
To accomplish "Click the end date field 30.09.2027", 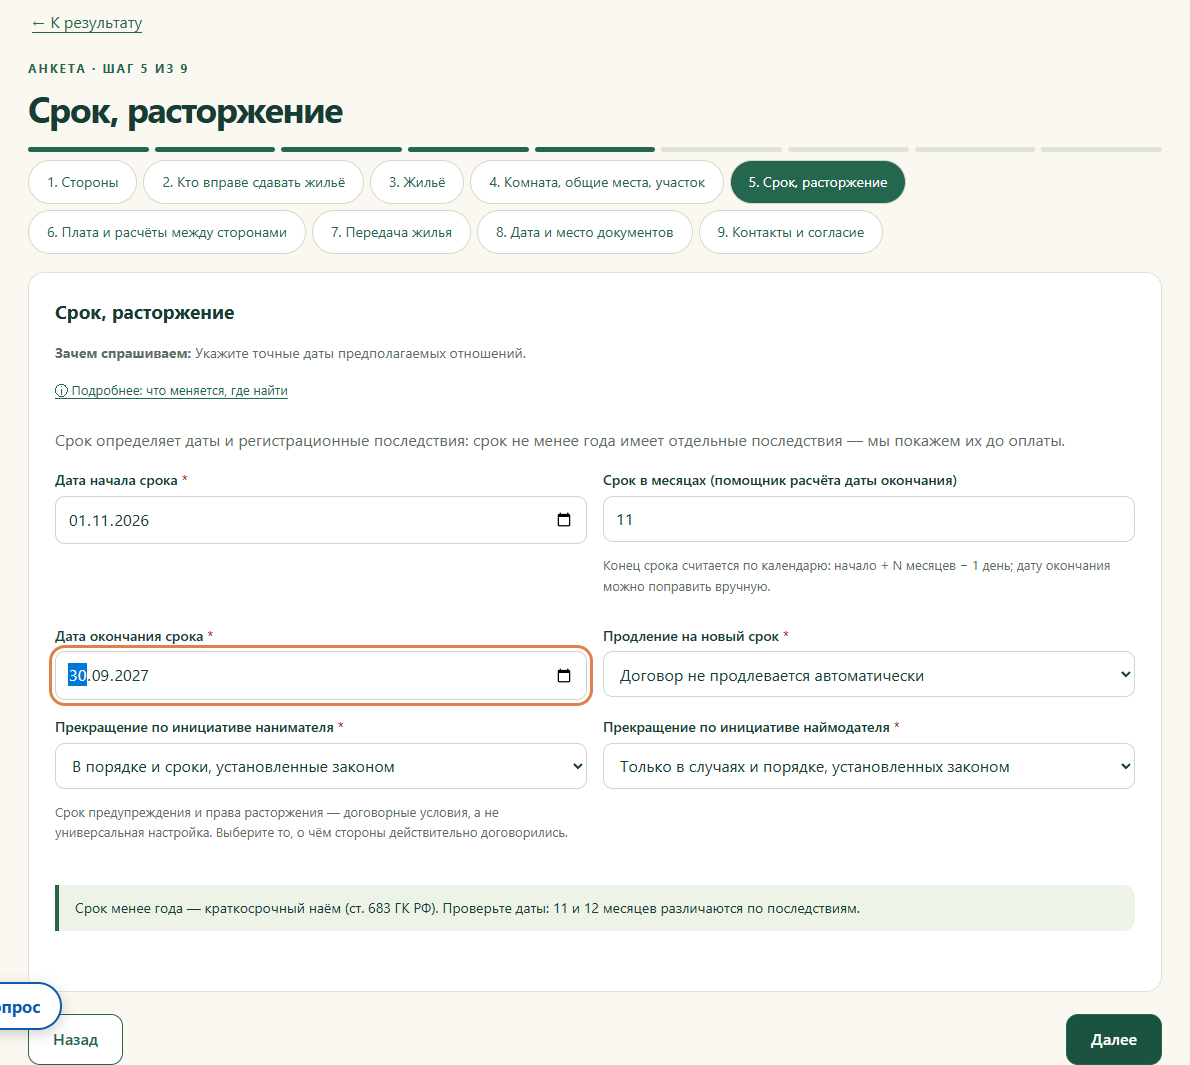I will 320,676.
